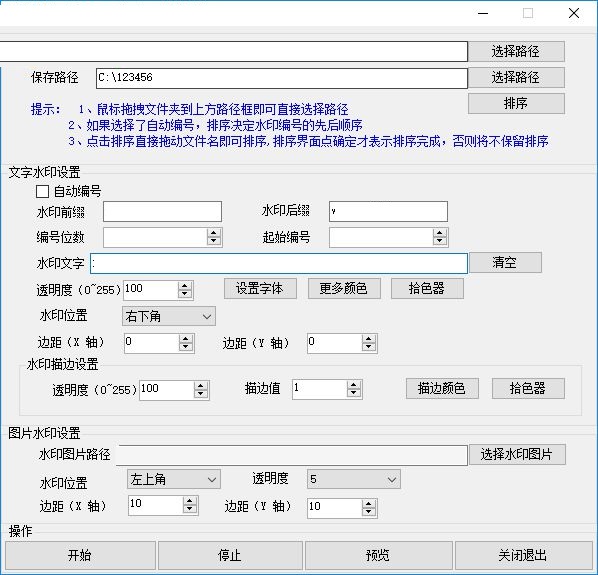Increase image watermark 边距 X 轴 up arrow

click(190, 501)
